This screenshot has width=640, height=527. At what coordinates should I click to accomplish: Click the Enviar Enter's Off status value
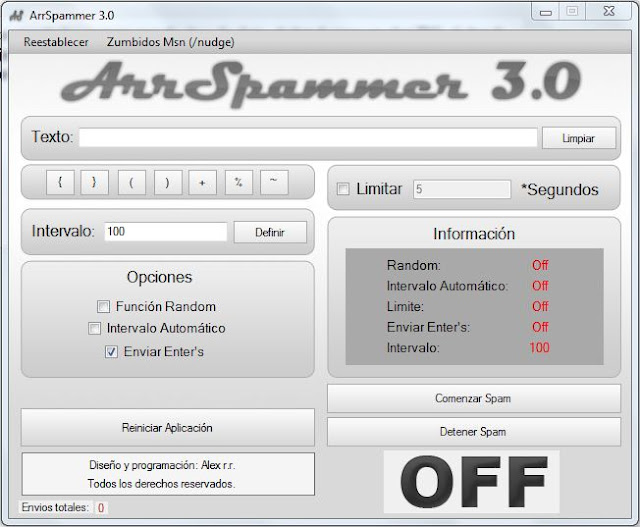[x=540, y=327]
